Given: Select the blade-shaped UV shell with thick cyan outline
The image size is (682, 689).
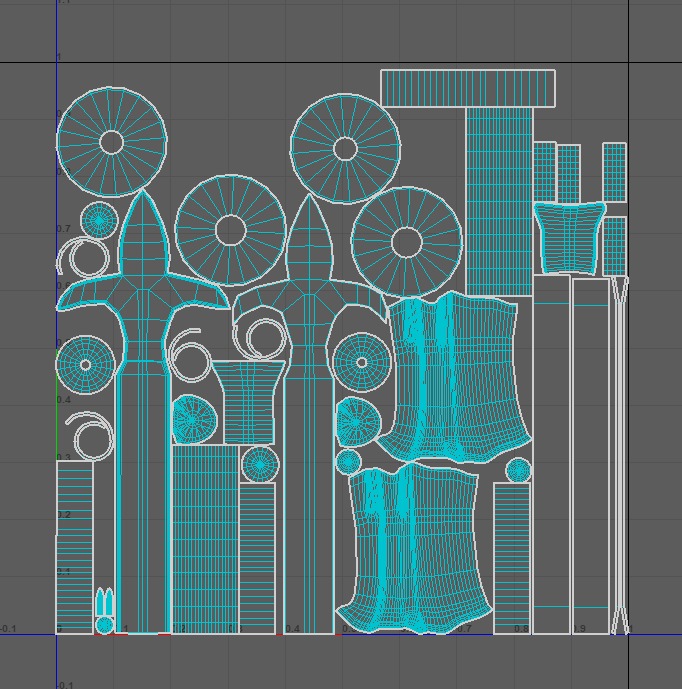Looking at the screenshot, I should [x=143, y=413].
